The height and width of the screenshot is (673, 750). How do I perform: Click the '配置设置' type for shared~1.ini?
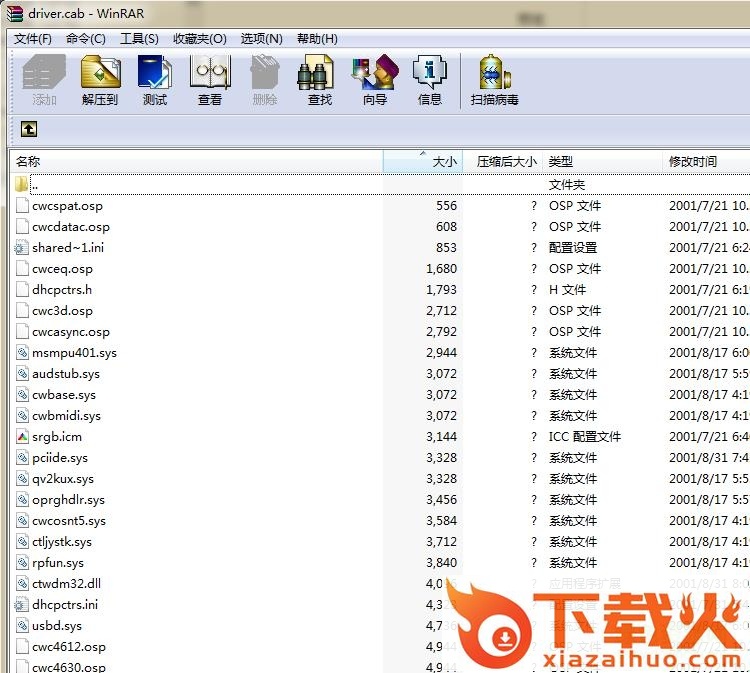tap(573, 248)
